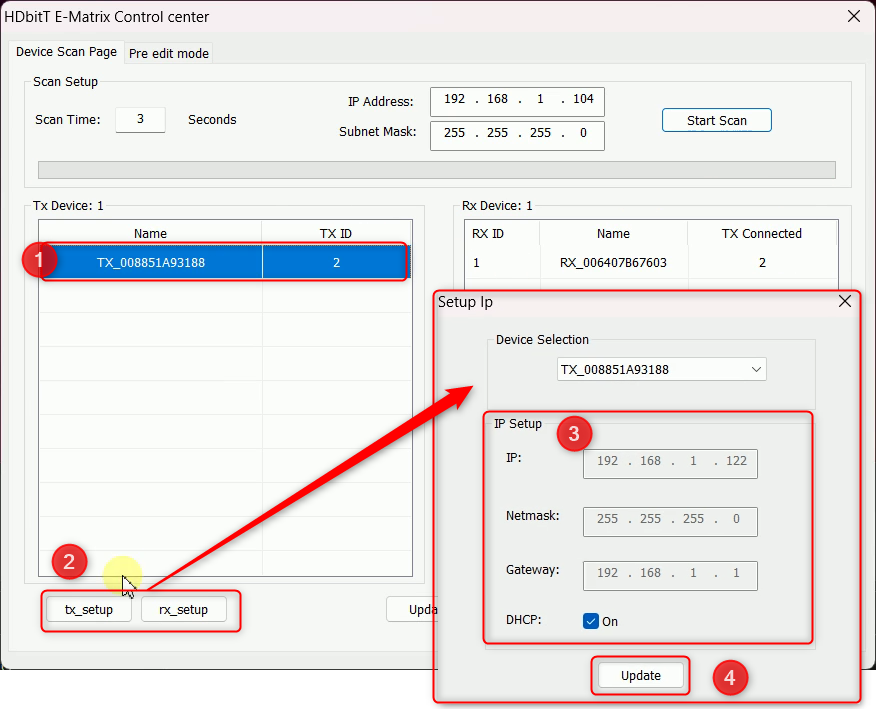This screenshot has height=709, width=876.
Task: Click the TX Connected column header
Action: [761, 233]
